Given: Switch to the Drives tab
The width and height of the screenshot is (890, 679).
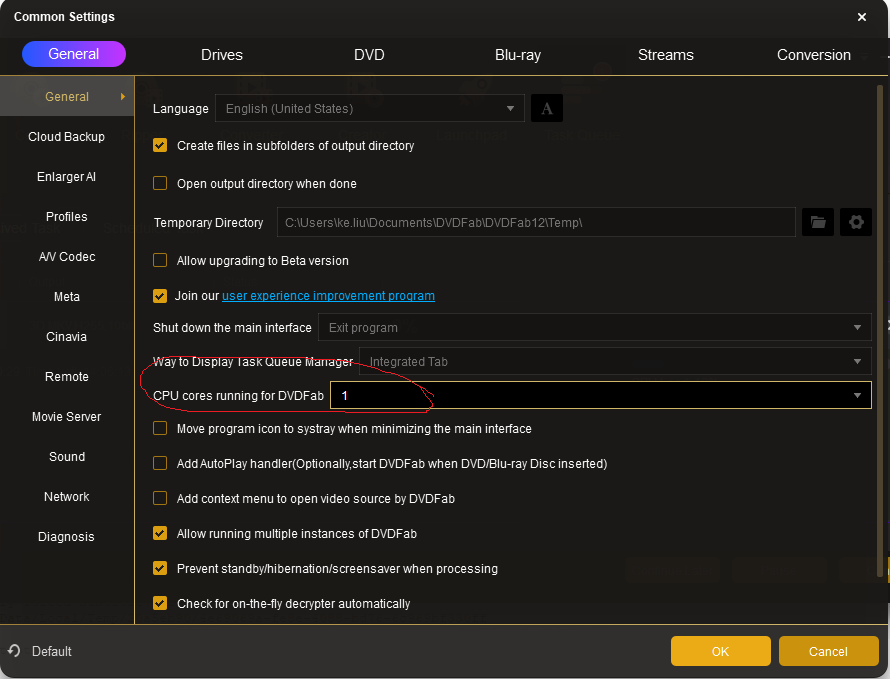Looking at the screenshot, I should click(222, 55).
